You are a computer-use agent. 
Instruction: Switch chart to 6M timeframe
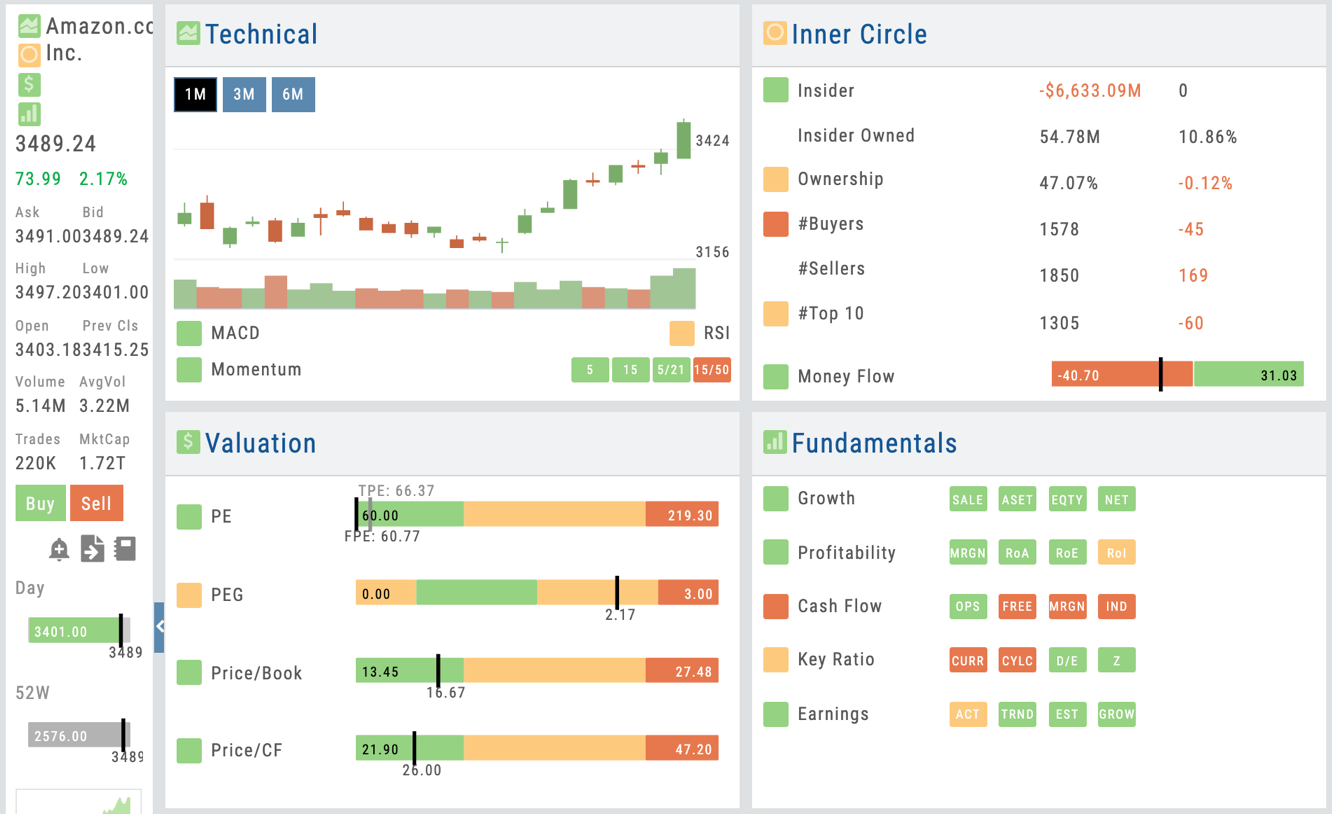293,95
